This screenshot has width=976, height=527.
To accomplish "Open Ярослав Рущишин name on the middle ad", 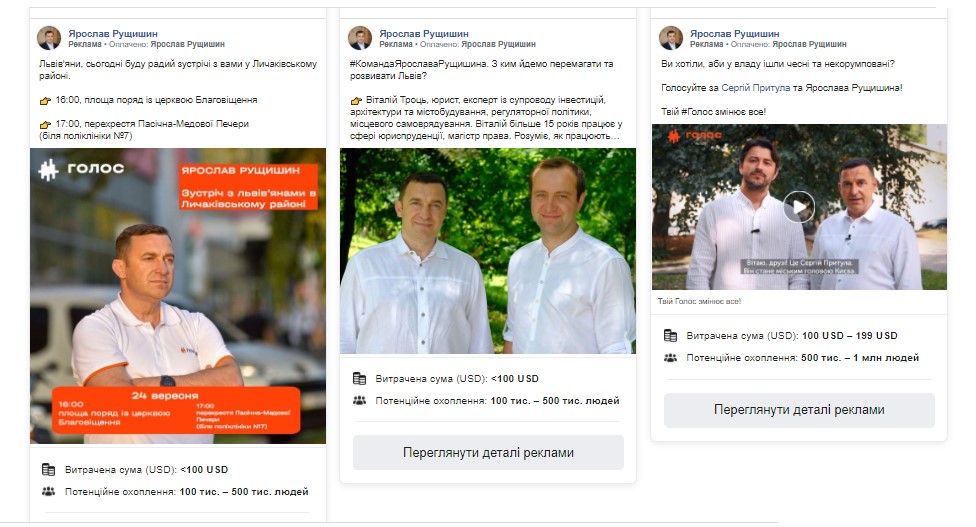I will click(x=424, y=34).
